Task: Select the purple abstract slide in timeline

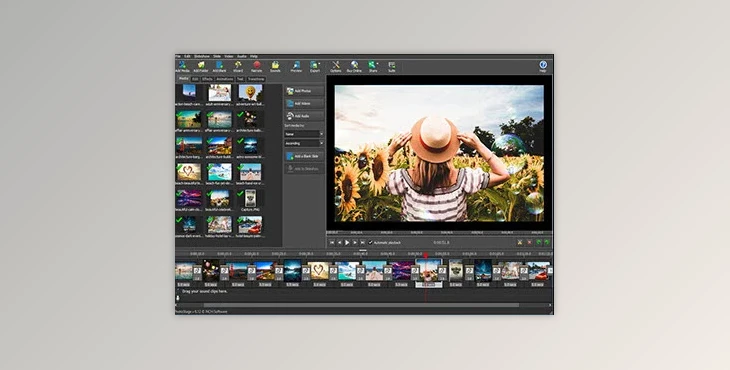Action: pyautogui.click(x=401, y=270)
